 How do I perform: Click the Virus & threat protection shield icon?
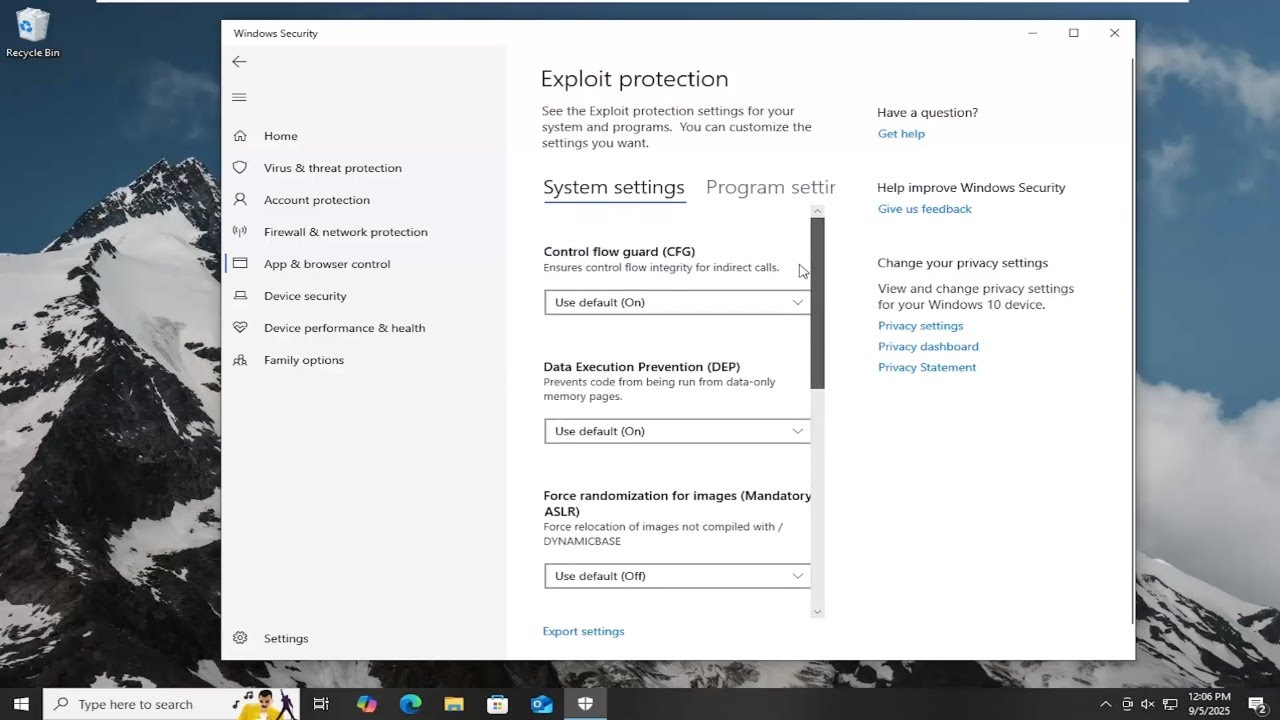[x=240, y=168]
